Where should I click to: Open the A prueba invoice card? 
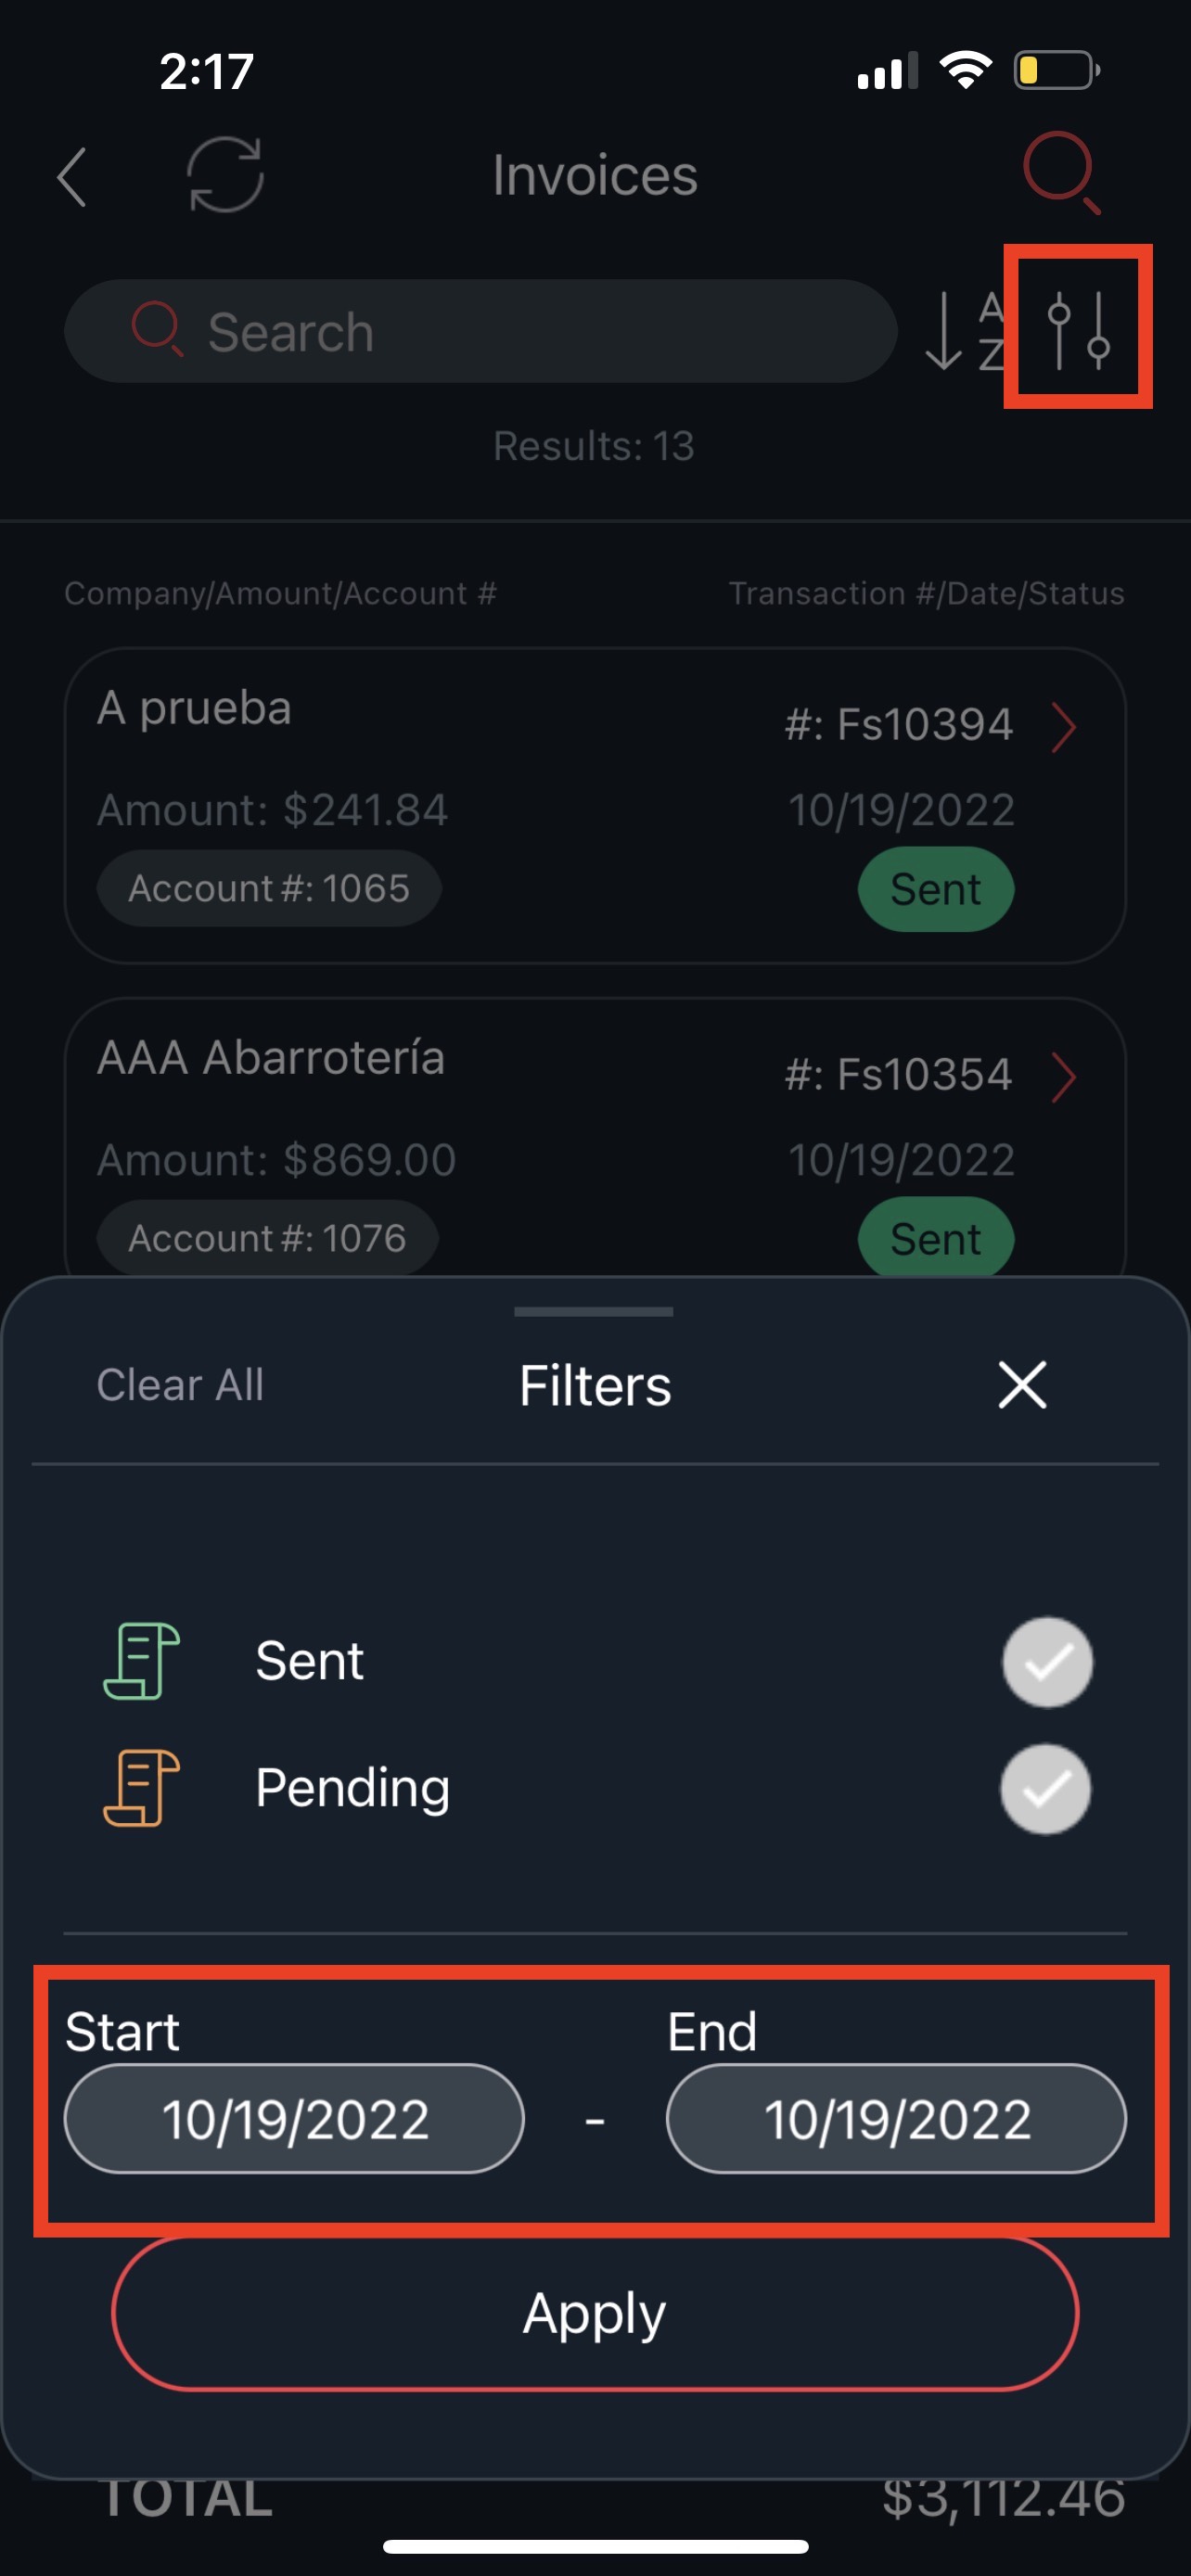pyautogui.click(x=595, y=806)
